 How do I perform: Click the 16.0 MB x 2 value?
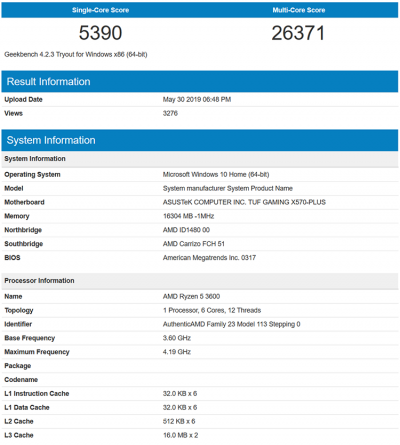coord(180,435)
